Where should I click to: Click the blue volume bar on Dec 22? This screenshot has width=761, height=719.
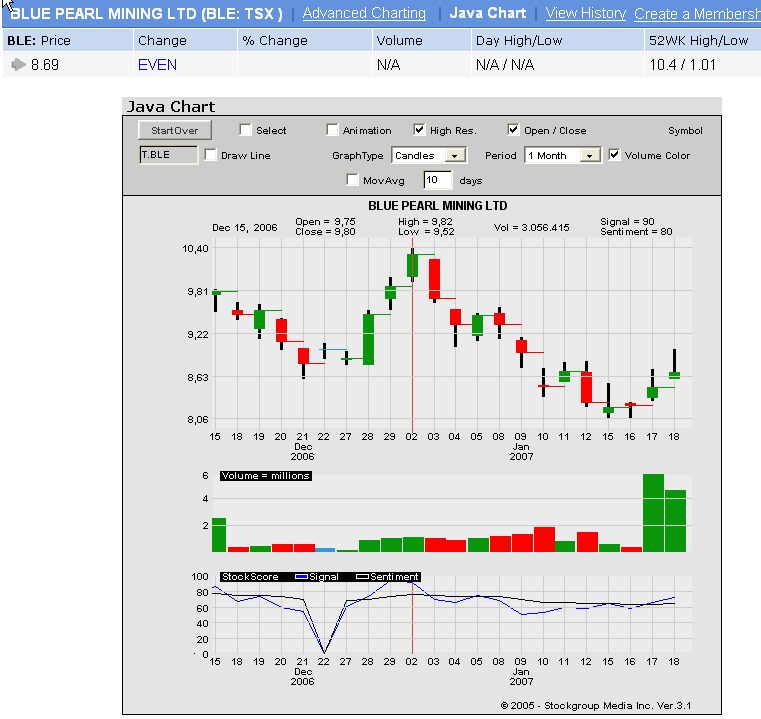click(x=325, y=550)
